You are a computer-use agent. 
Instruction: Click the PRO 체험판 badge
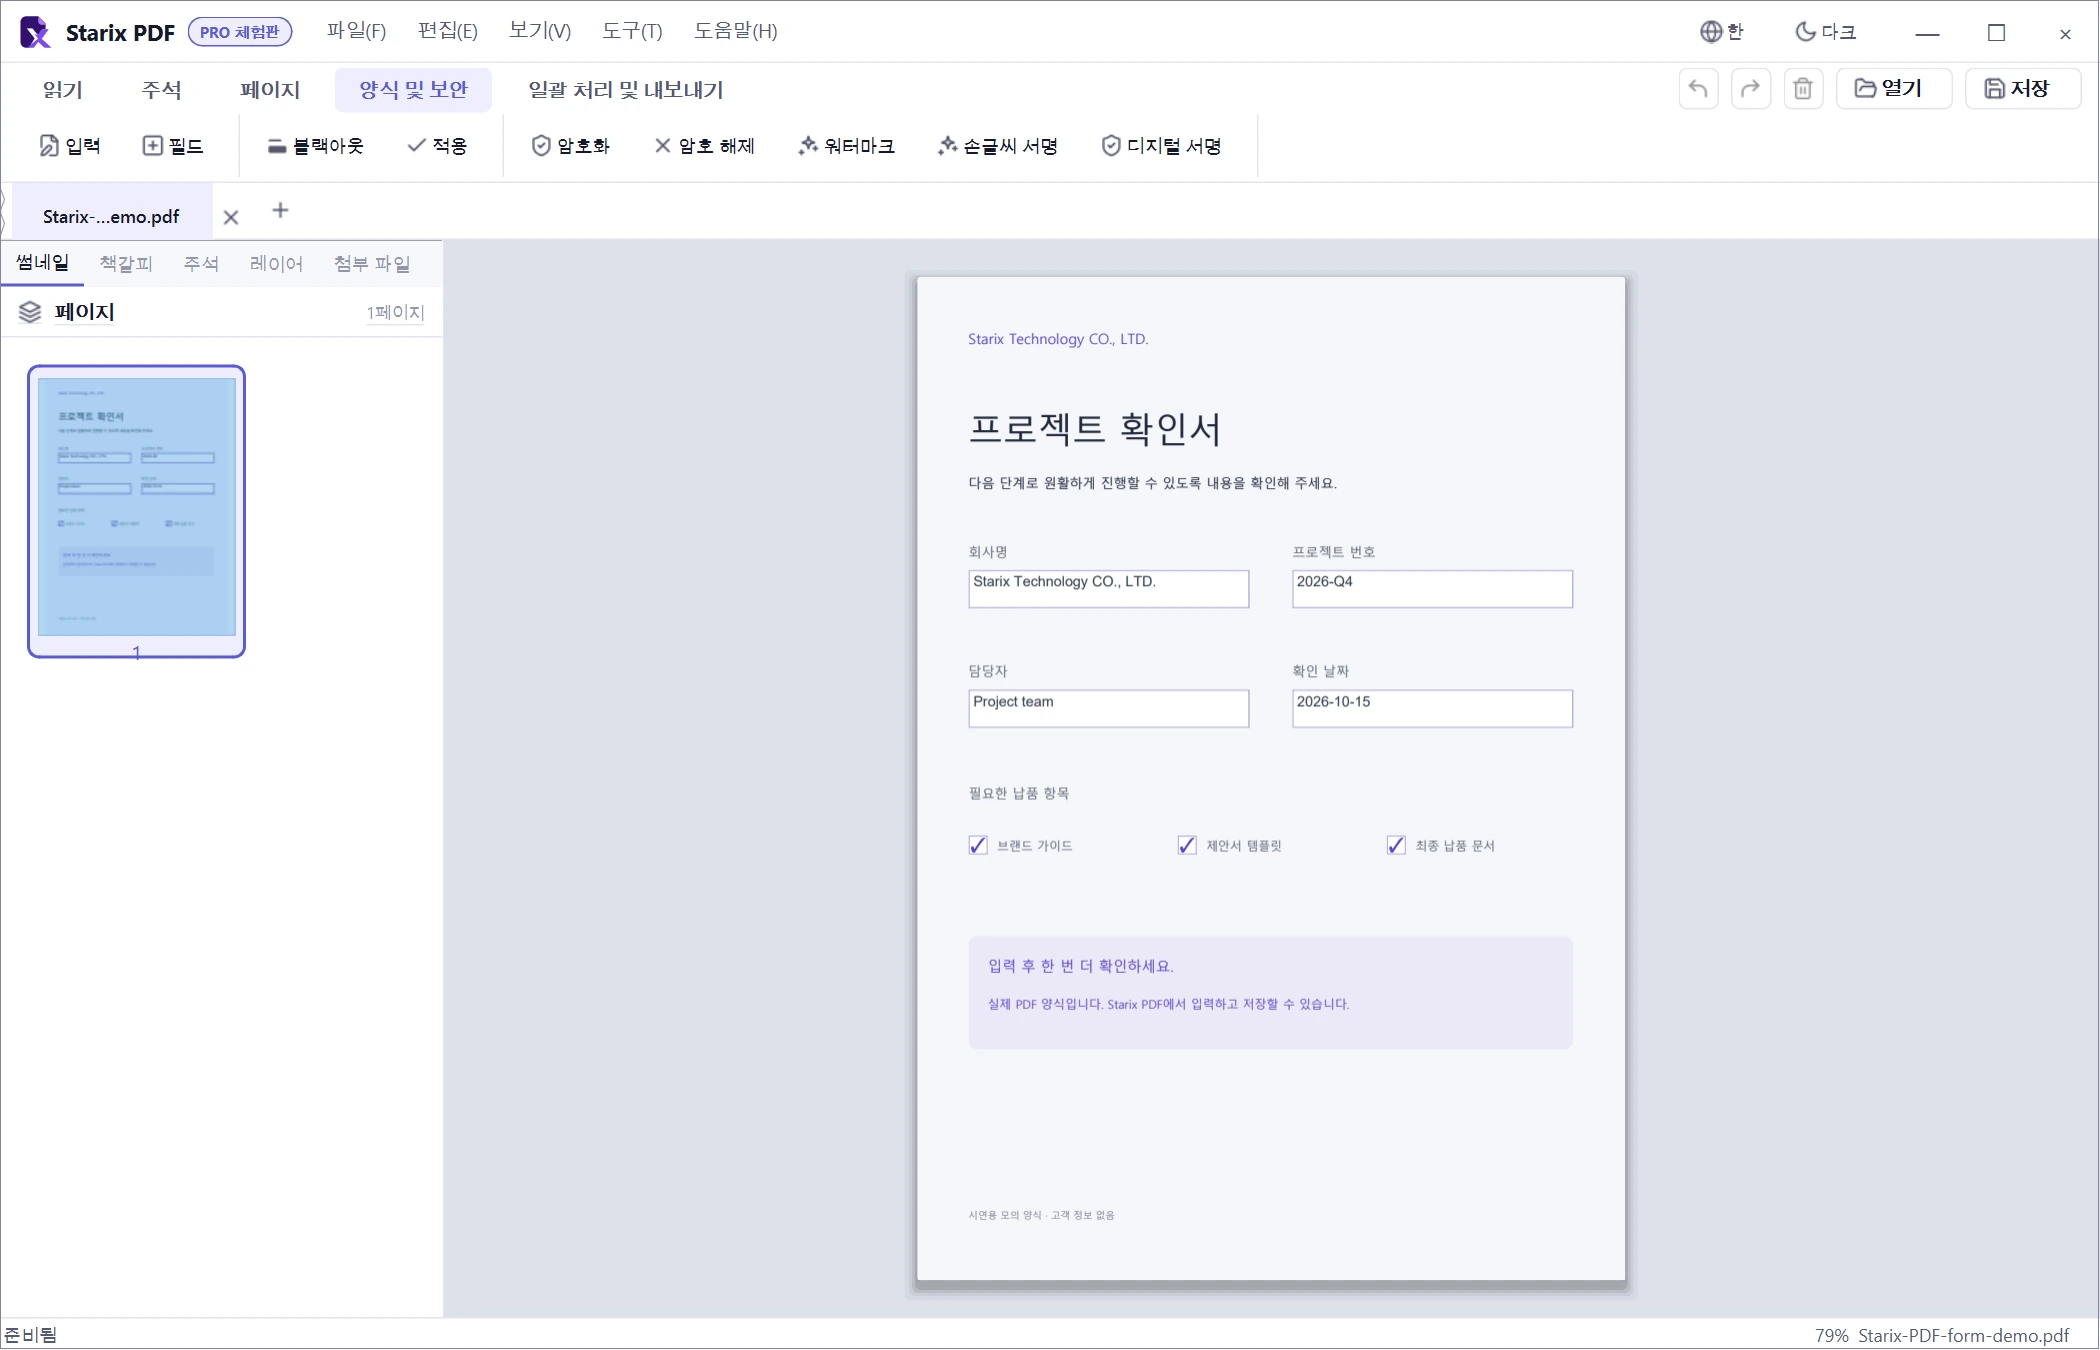(240, 32)
